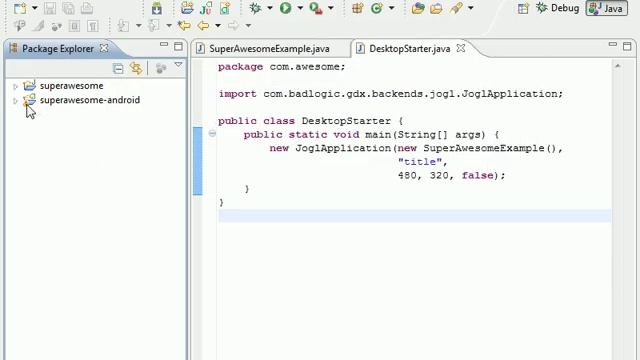Click the New wizard toolbar icon
640x360 pixels.
pyautogui.click(x=20, y=8)
